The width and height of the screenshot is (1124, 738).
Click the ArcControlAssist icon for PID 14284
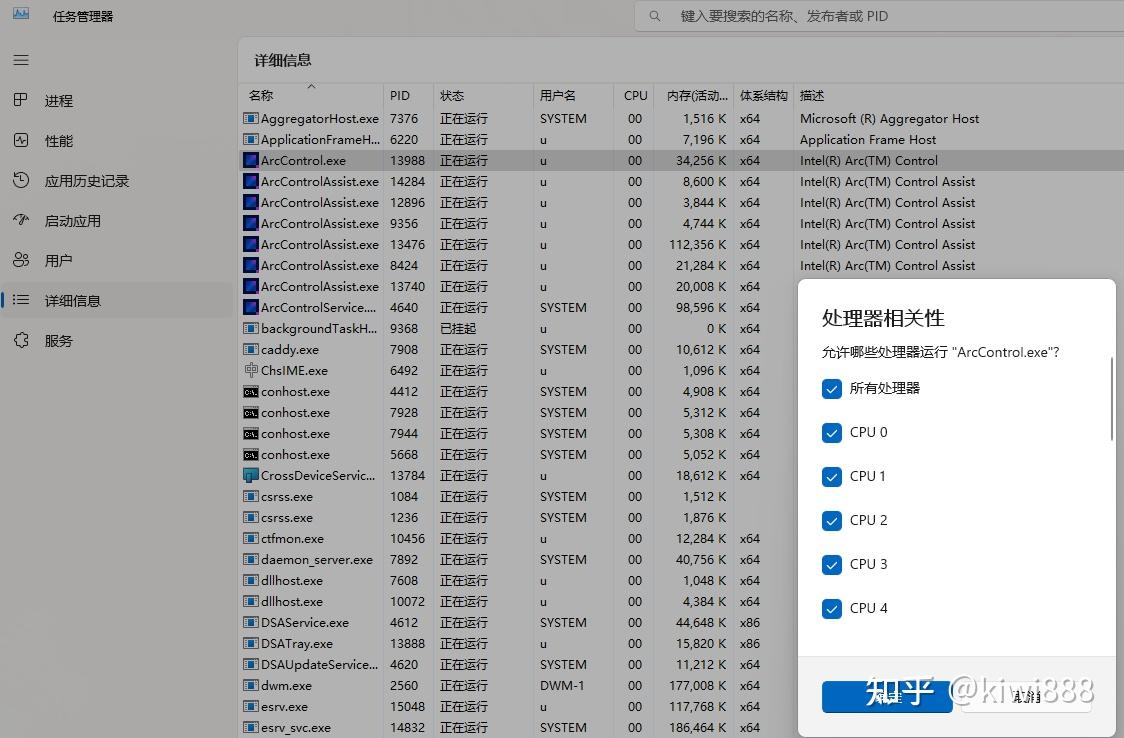click(251, 182)
